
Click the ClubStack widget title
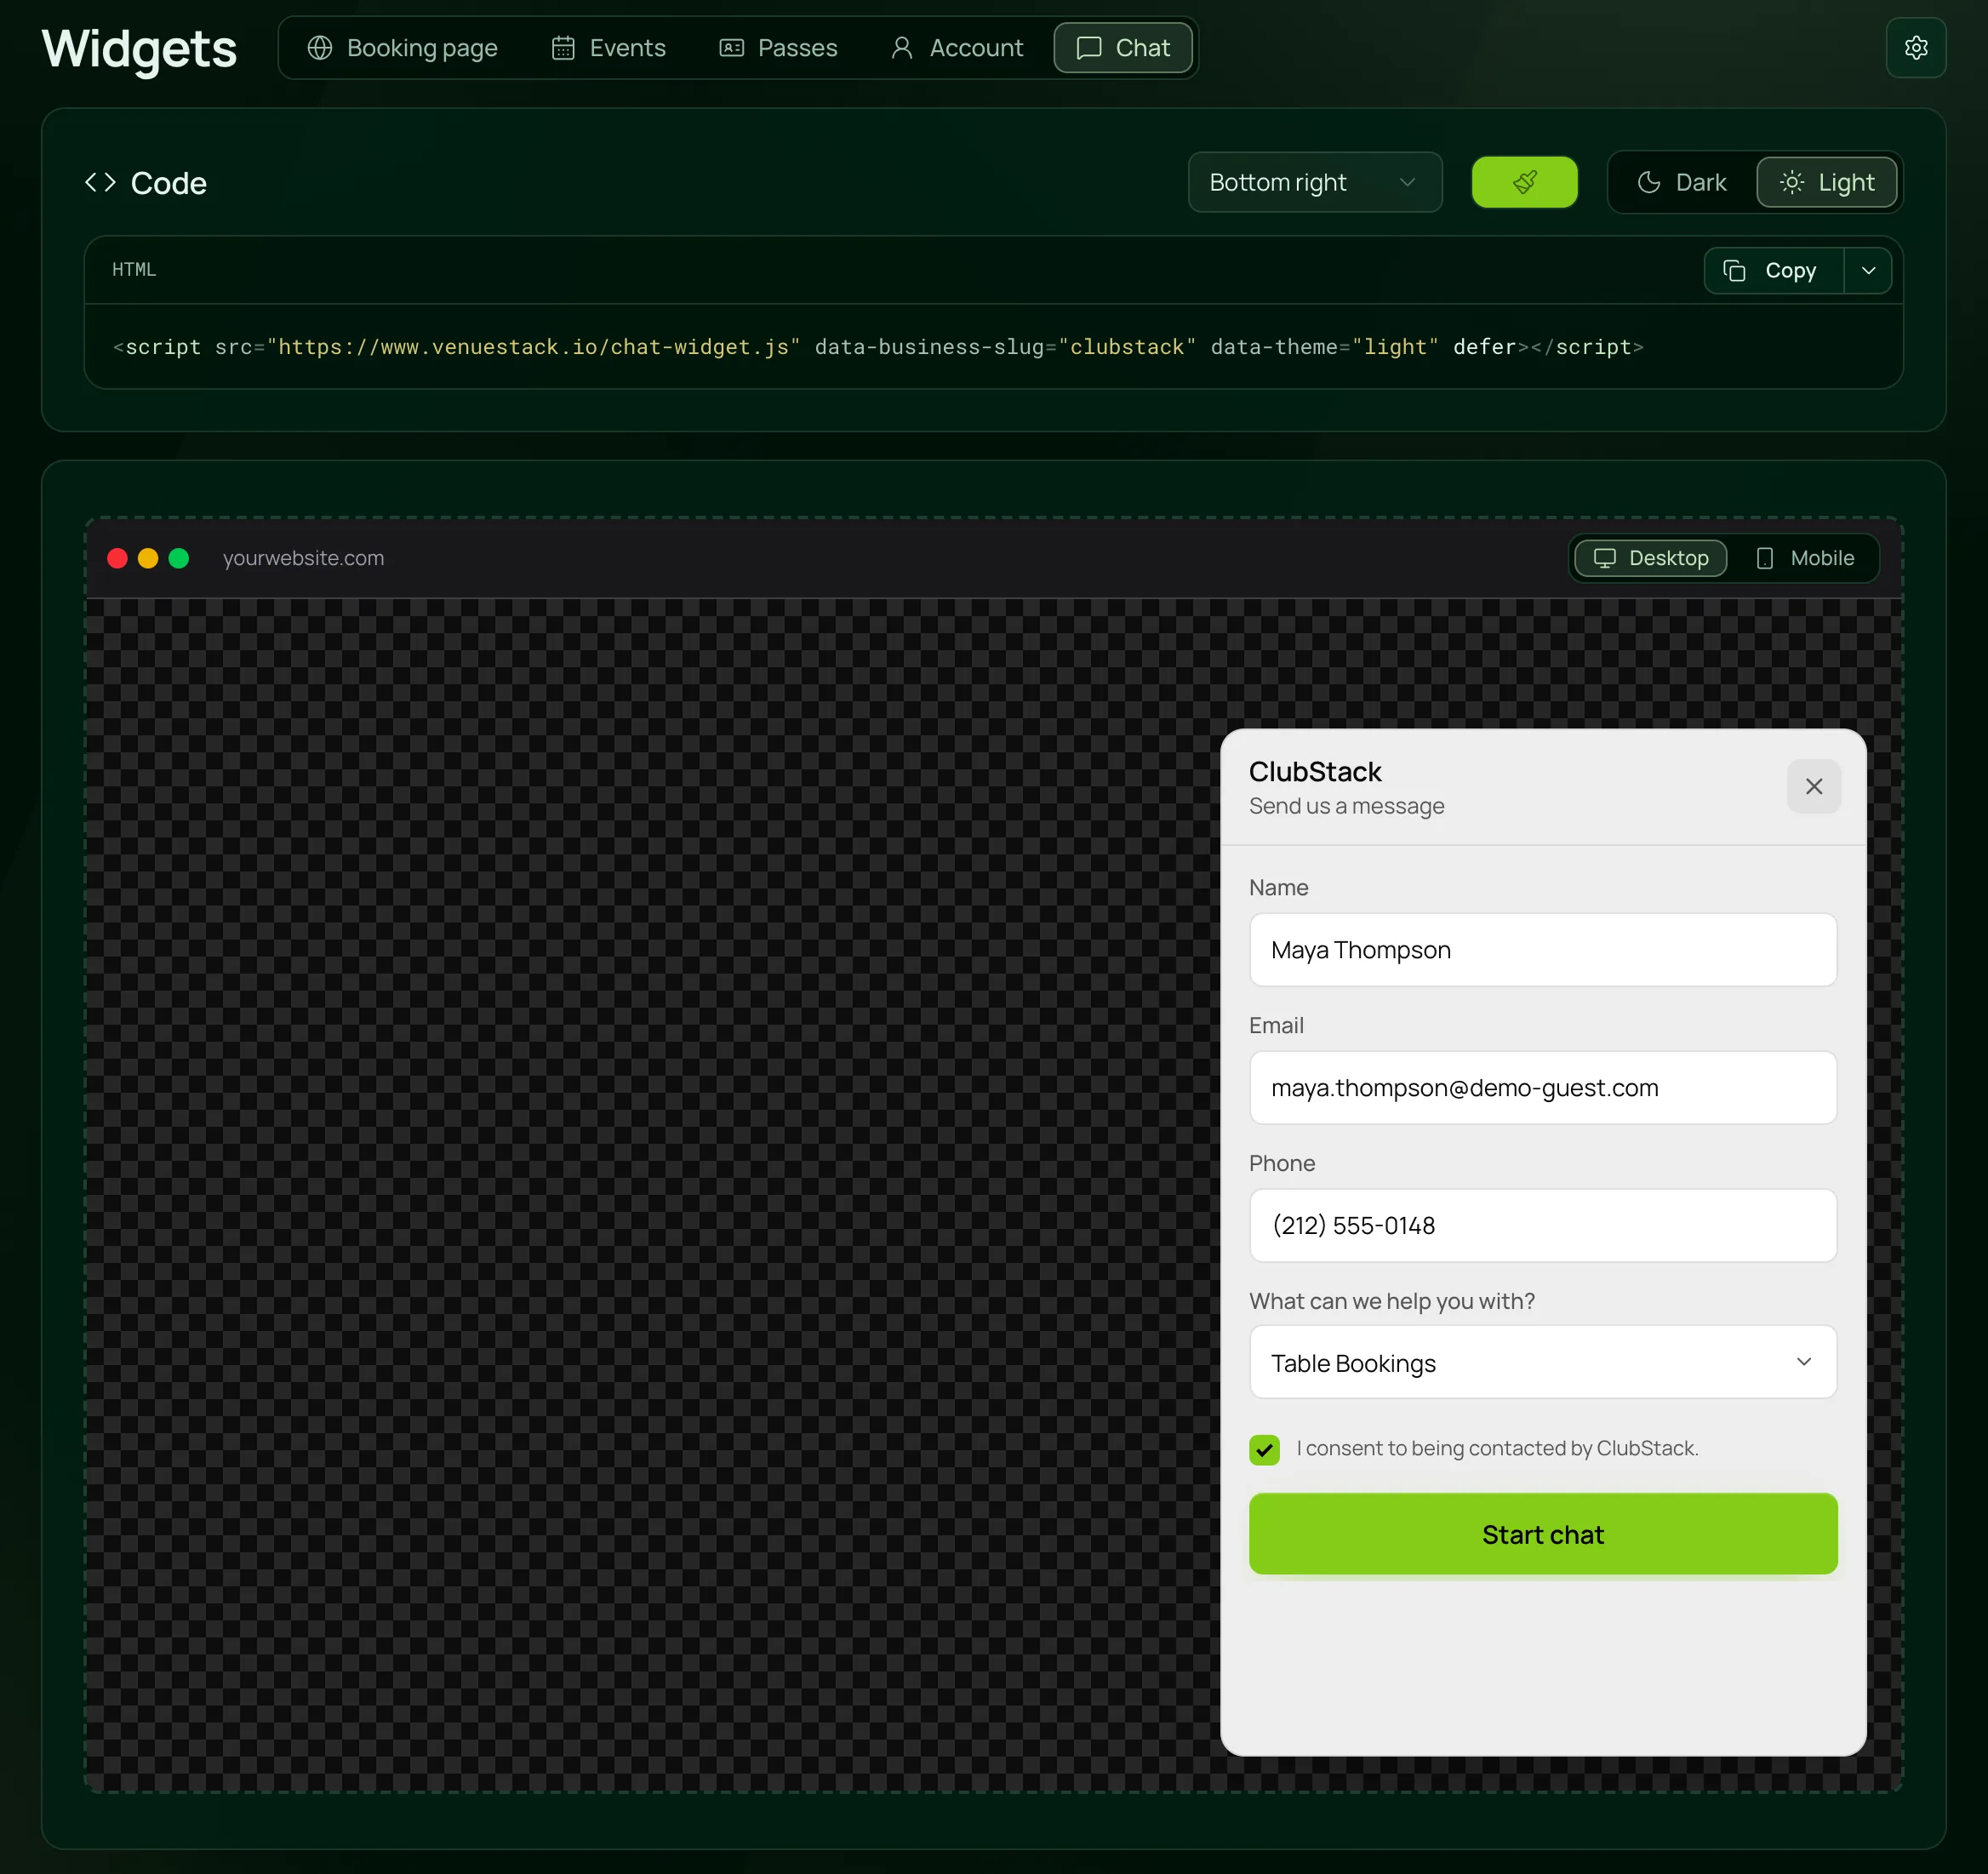click(x=1314, y=771)
